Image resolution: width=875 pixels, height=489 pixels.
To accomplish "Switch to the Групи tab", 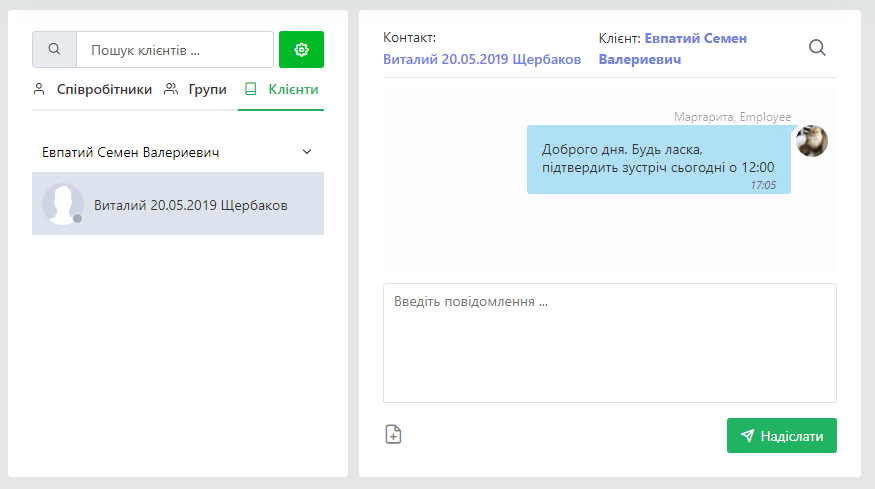I will tap(196, 90).
